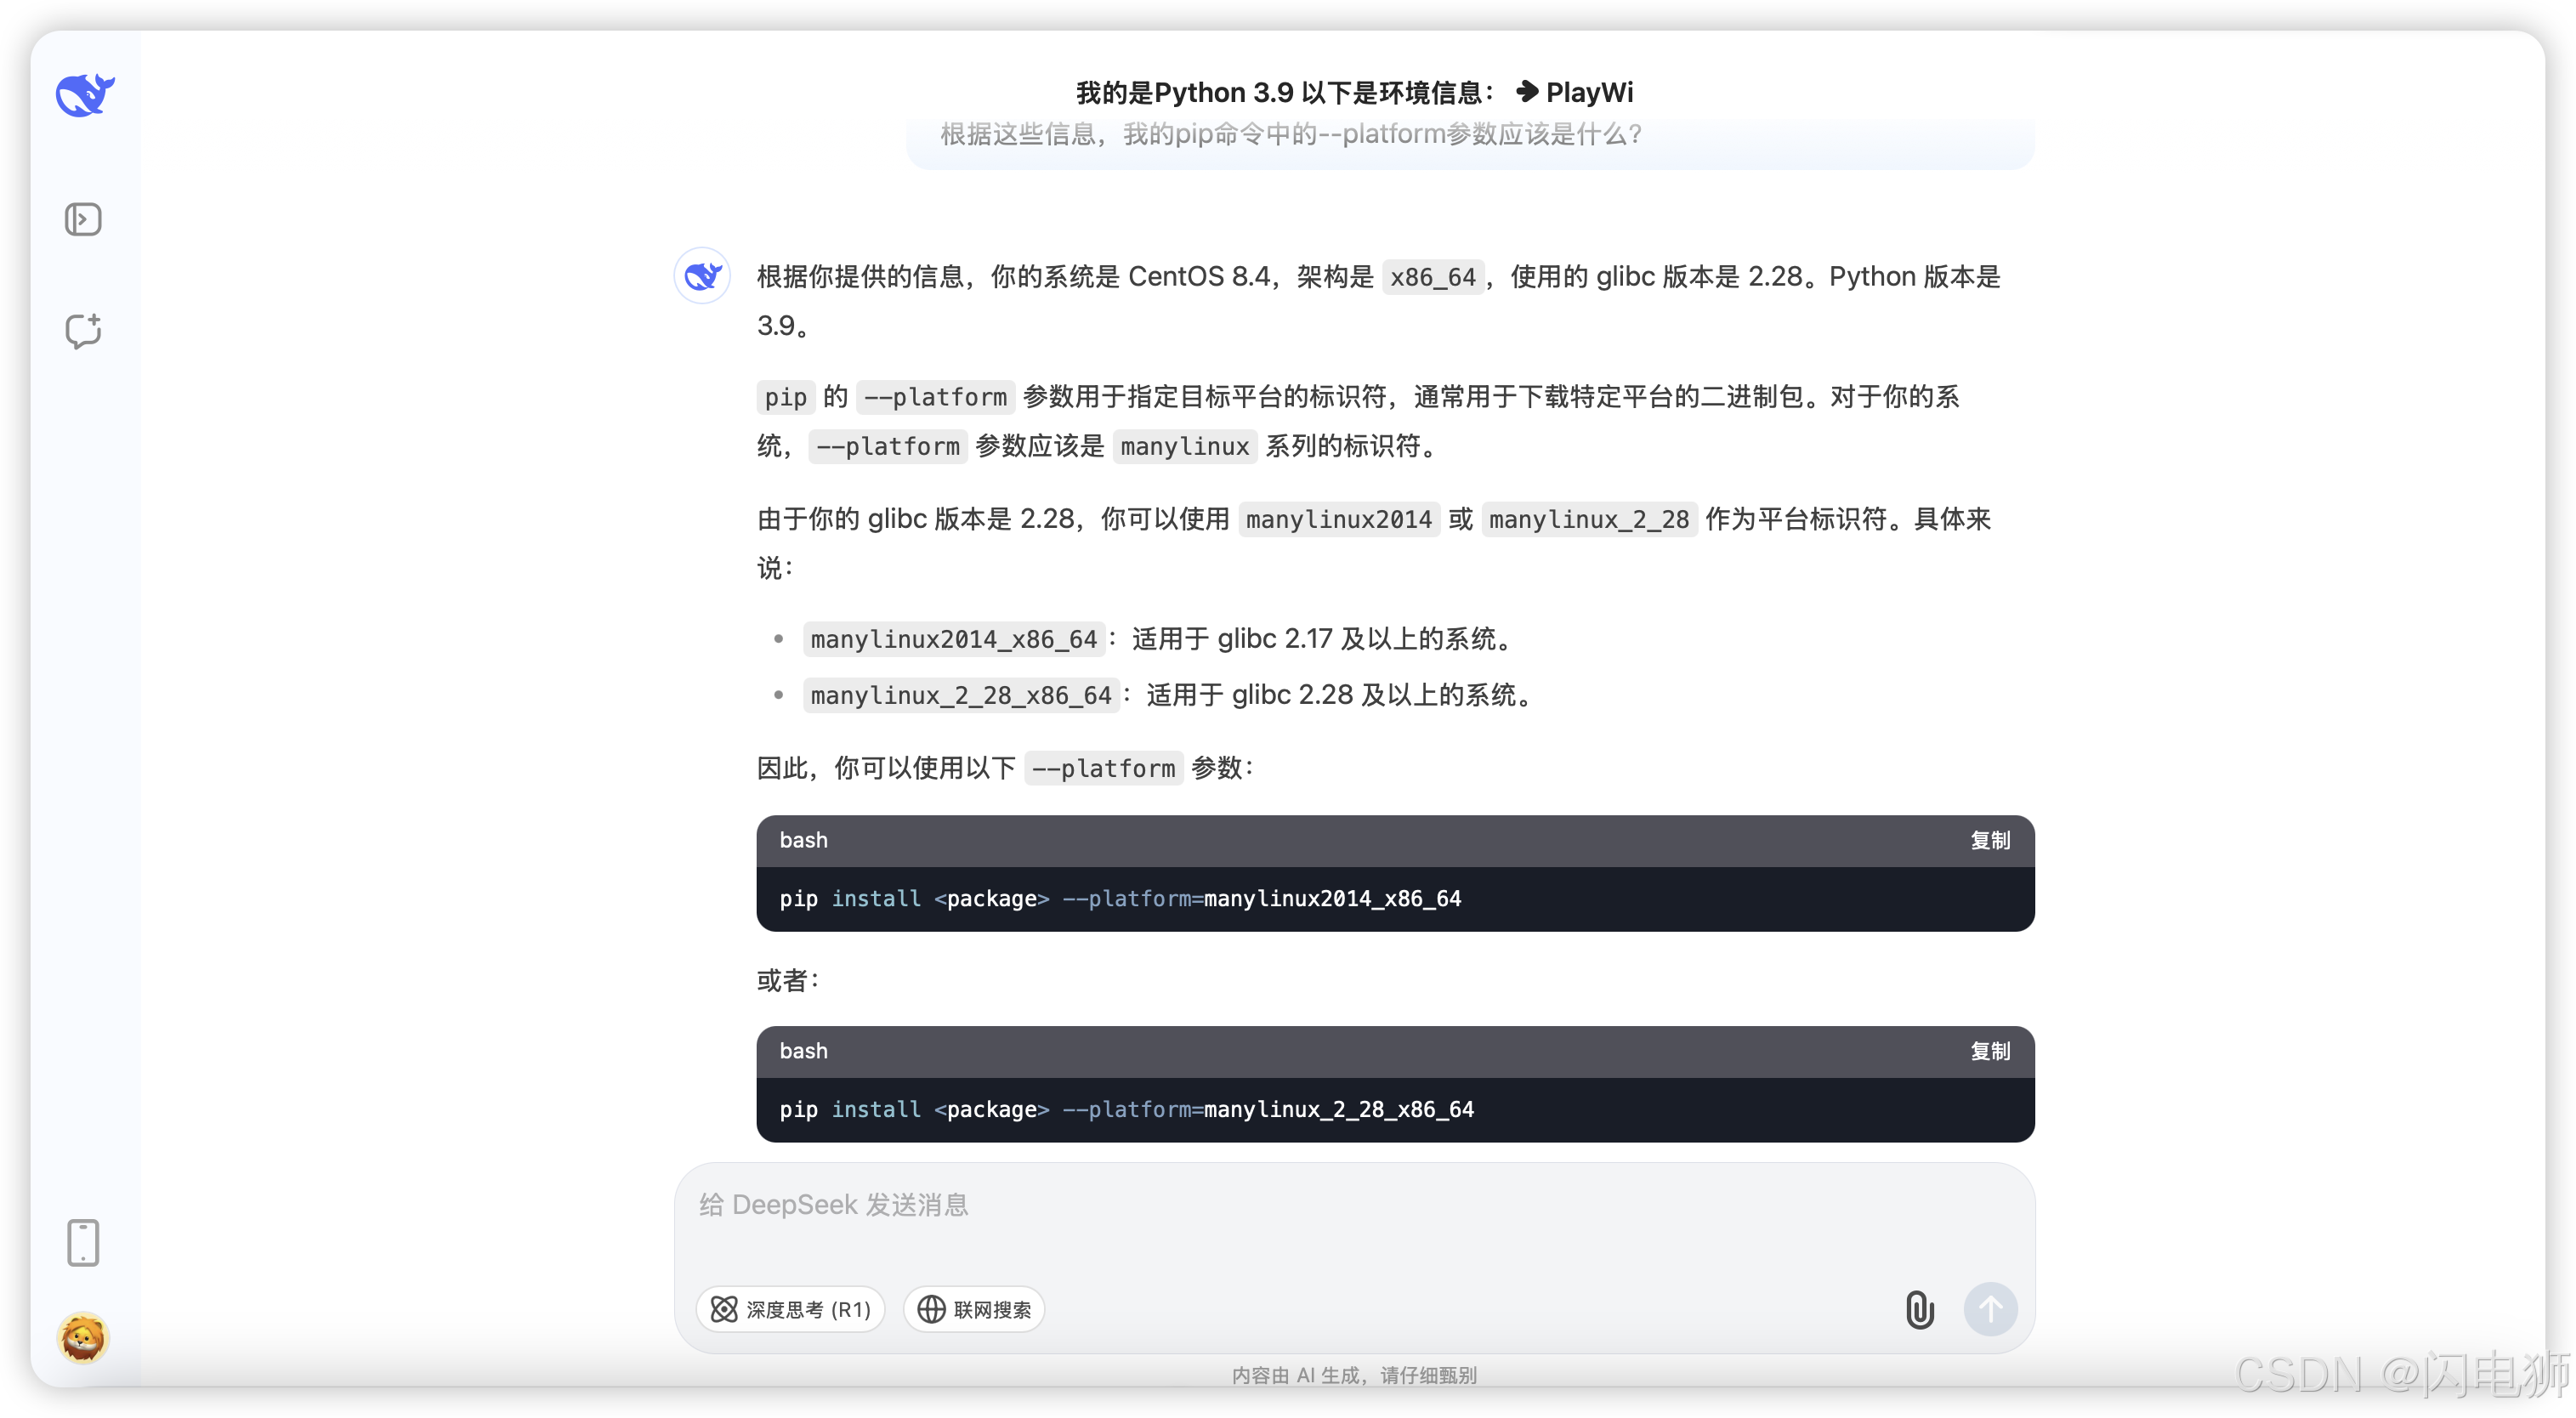Expand the sidebar panel icon
The image size is (2576, 1418).
click(x=83, y=219)
